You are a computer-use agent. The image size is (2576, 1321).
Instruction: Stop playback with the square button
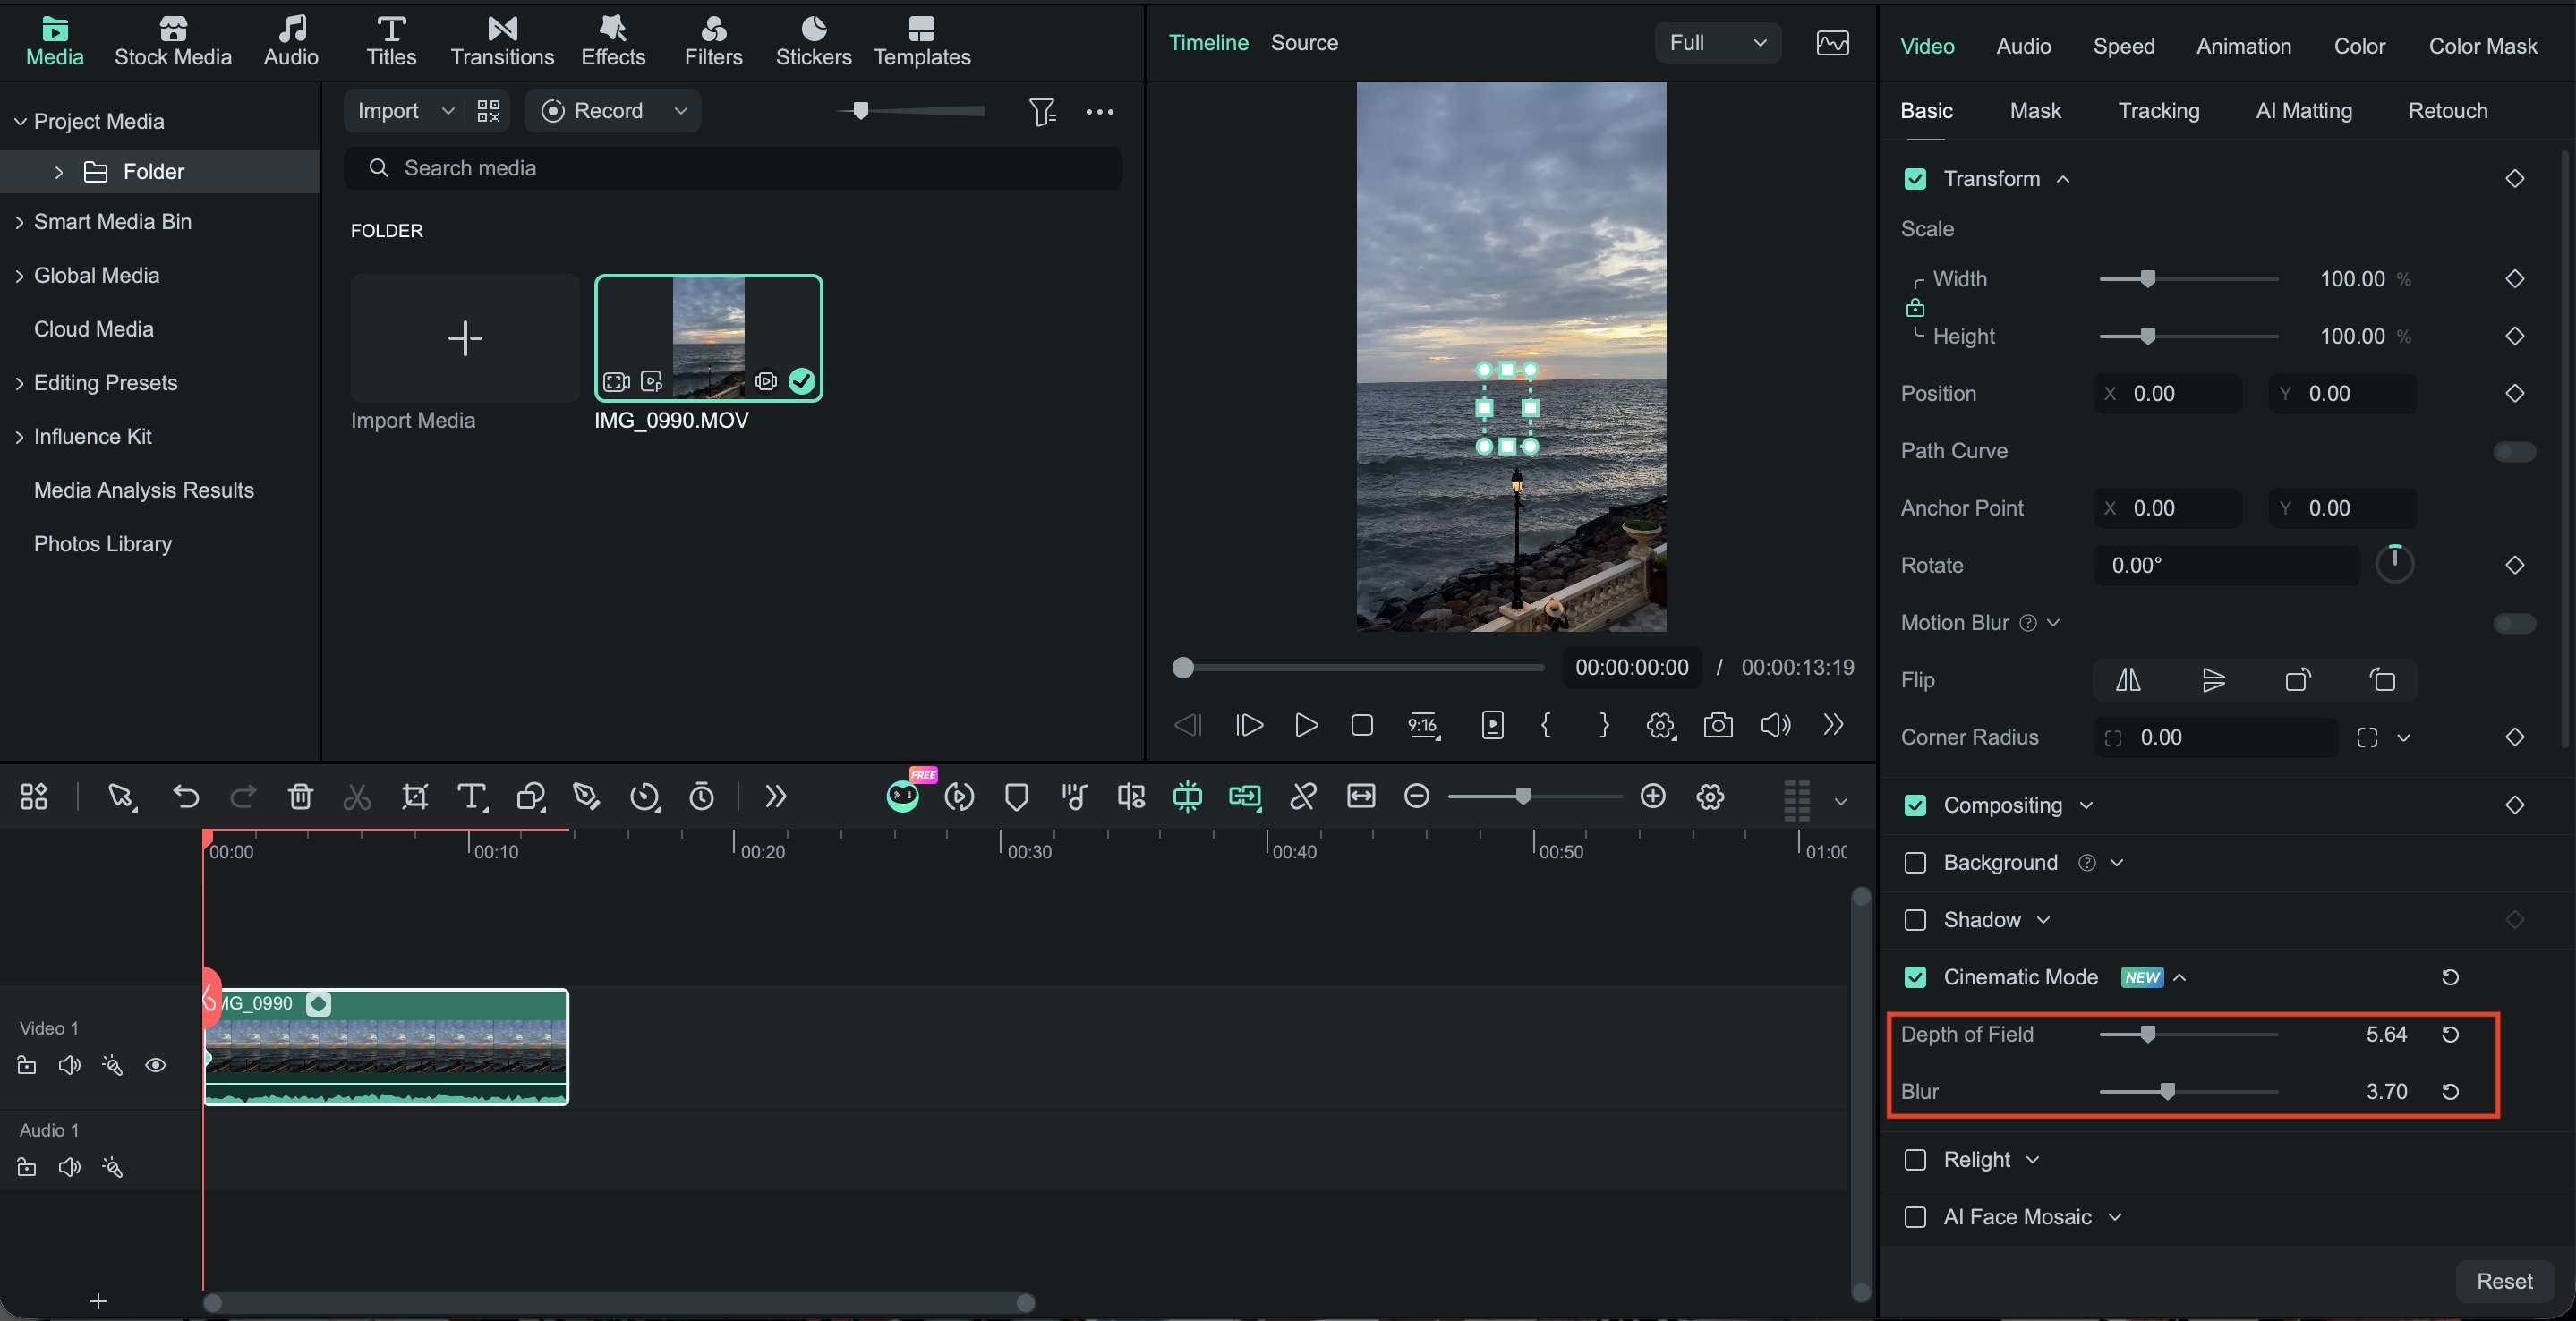pos(1361,725)
